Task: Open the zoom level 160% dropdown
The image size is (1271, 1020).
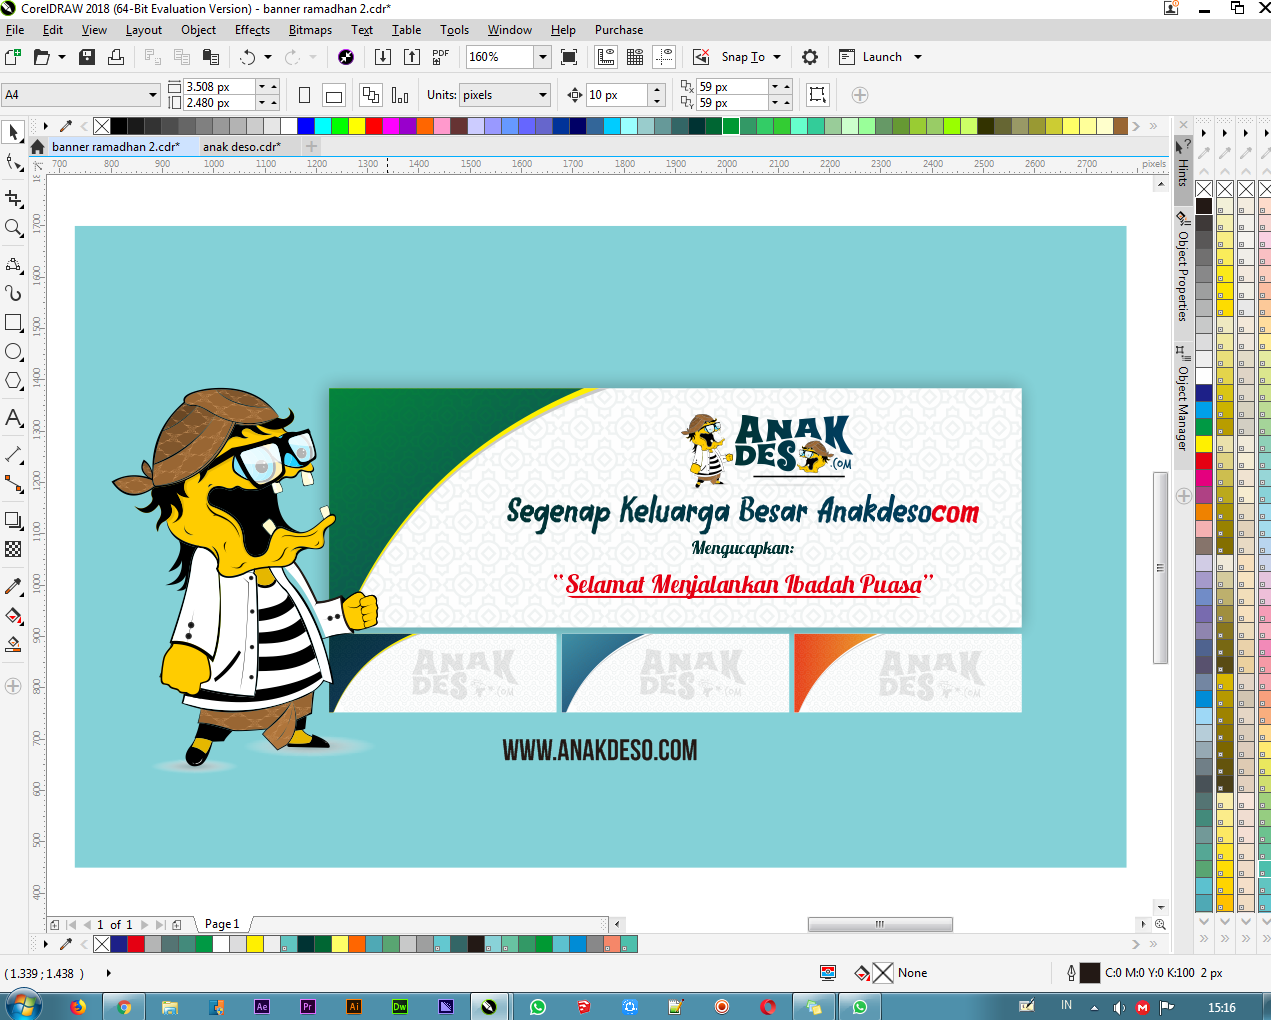Action: tap(542, 57)
